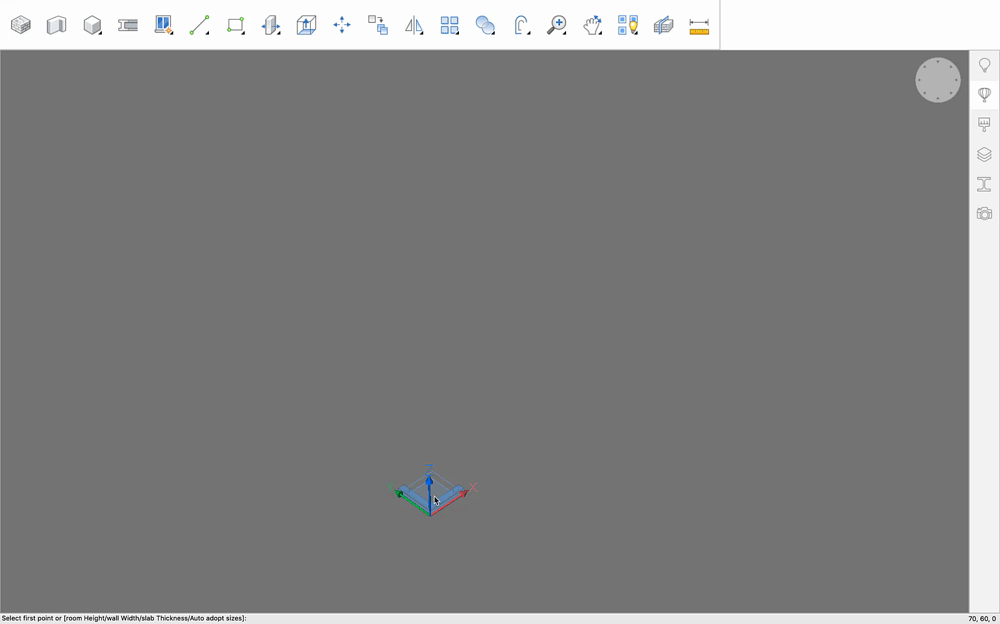The height and width of the screenshot is (624, 1000).
Task: Toggle the lights panel via bulb icon
Action: [628, 25]
